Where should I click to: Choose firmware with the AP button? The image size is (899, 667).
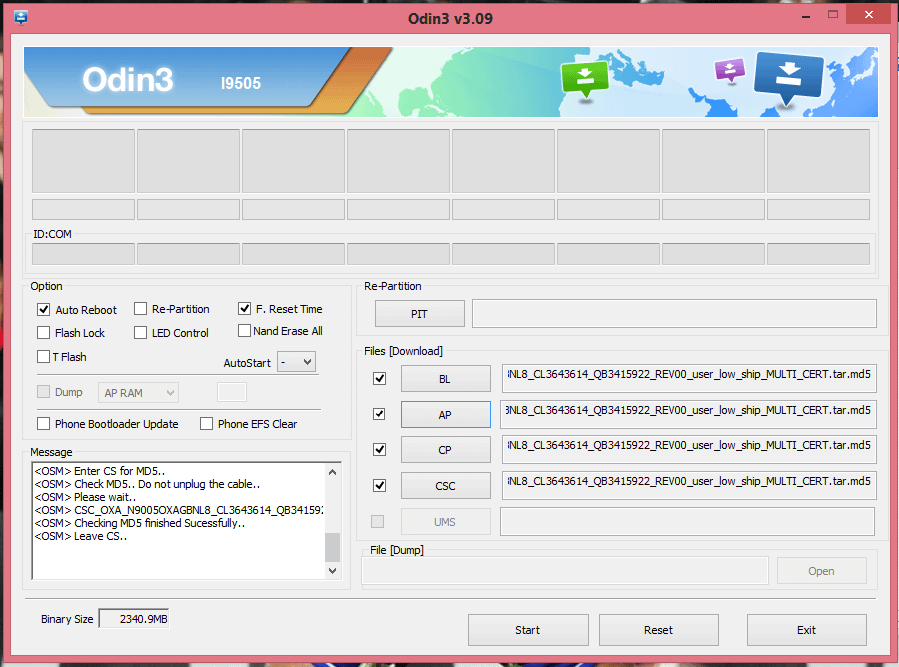[445, 414]
